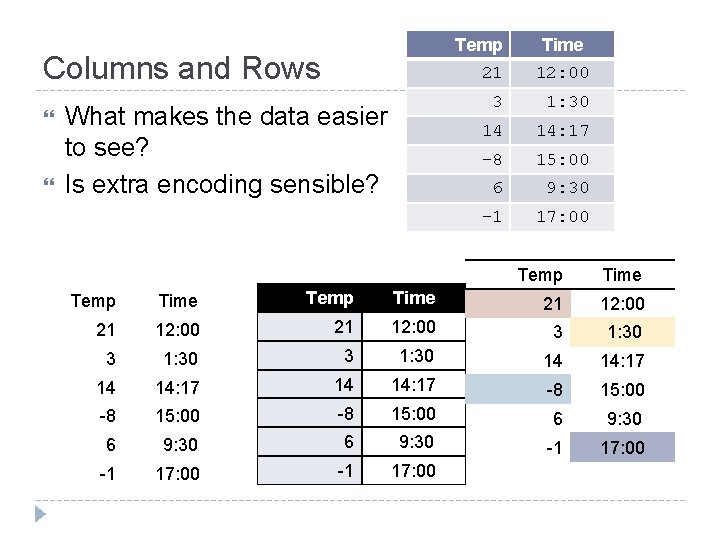Click the 9:30 cell in top striped table
The height and width of the screenshot is (540, 720).
tap(562, 188)
